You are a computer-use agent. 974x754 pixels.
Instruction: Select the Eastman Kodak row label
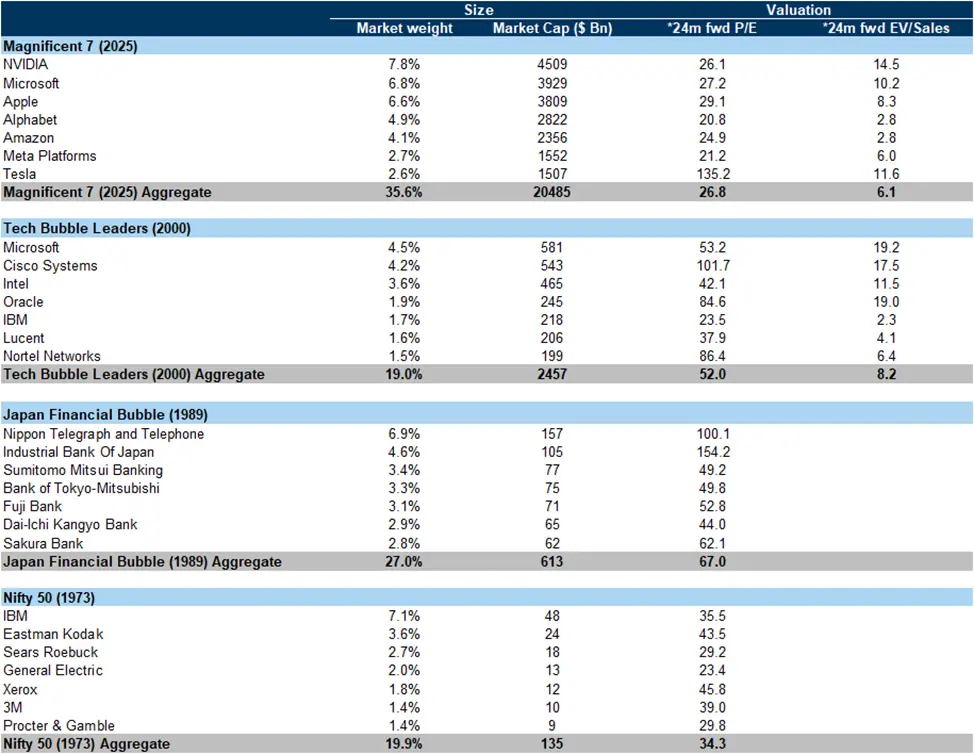(x=53, y=634)
